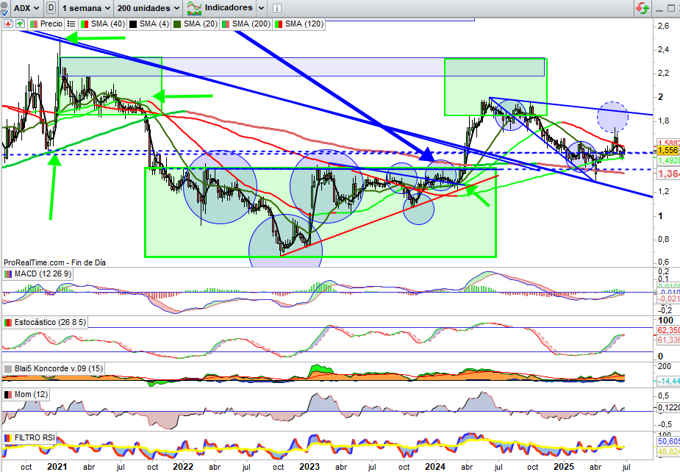
Task: Click the 2022 year label on time axis
Action: coord(183,466)
